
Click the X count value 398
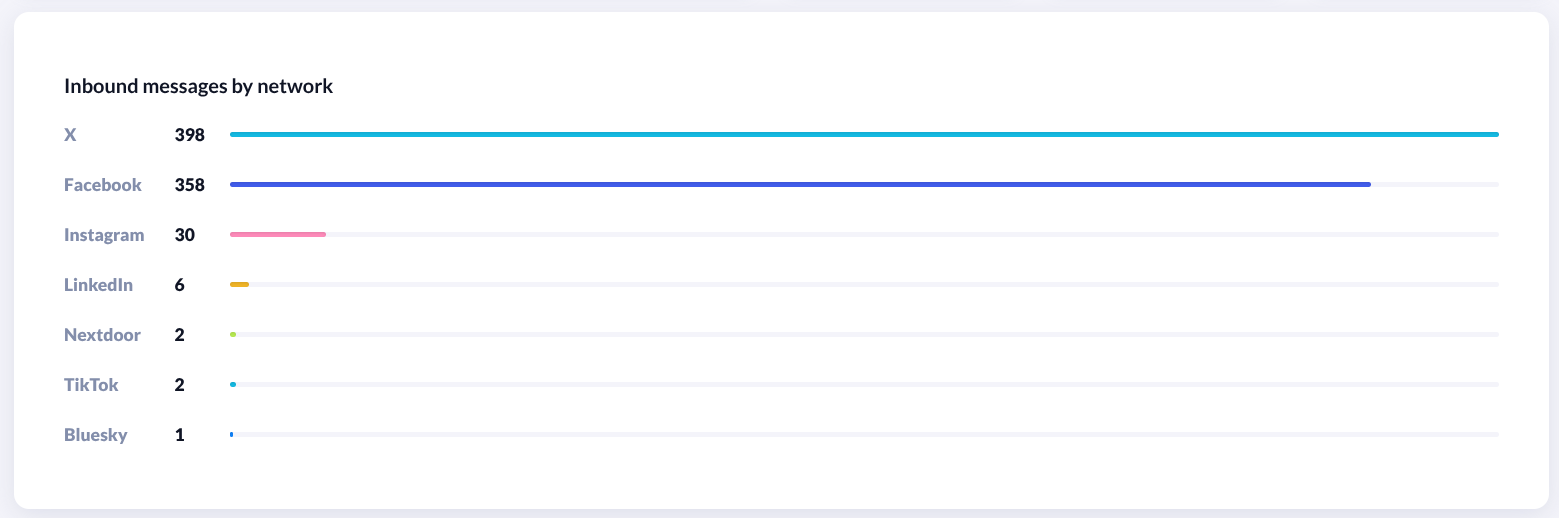click(x=189, y=134)
